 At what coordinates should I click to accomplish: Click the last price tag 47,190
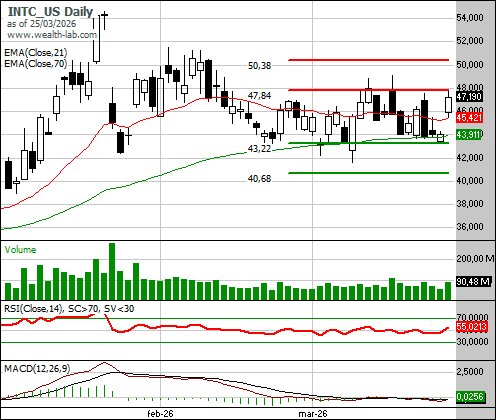[469, 97]
